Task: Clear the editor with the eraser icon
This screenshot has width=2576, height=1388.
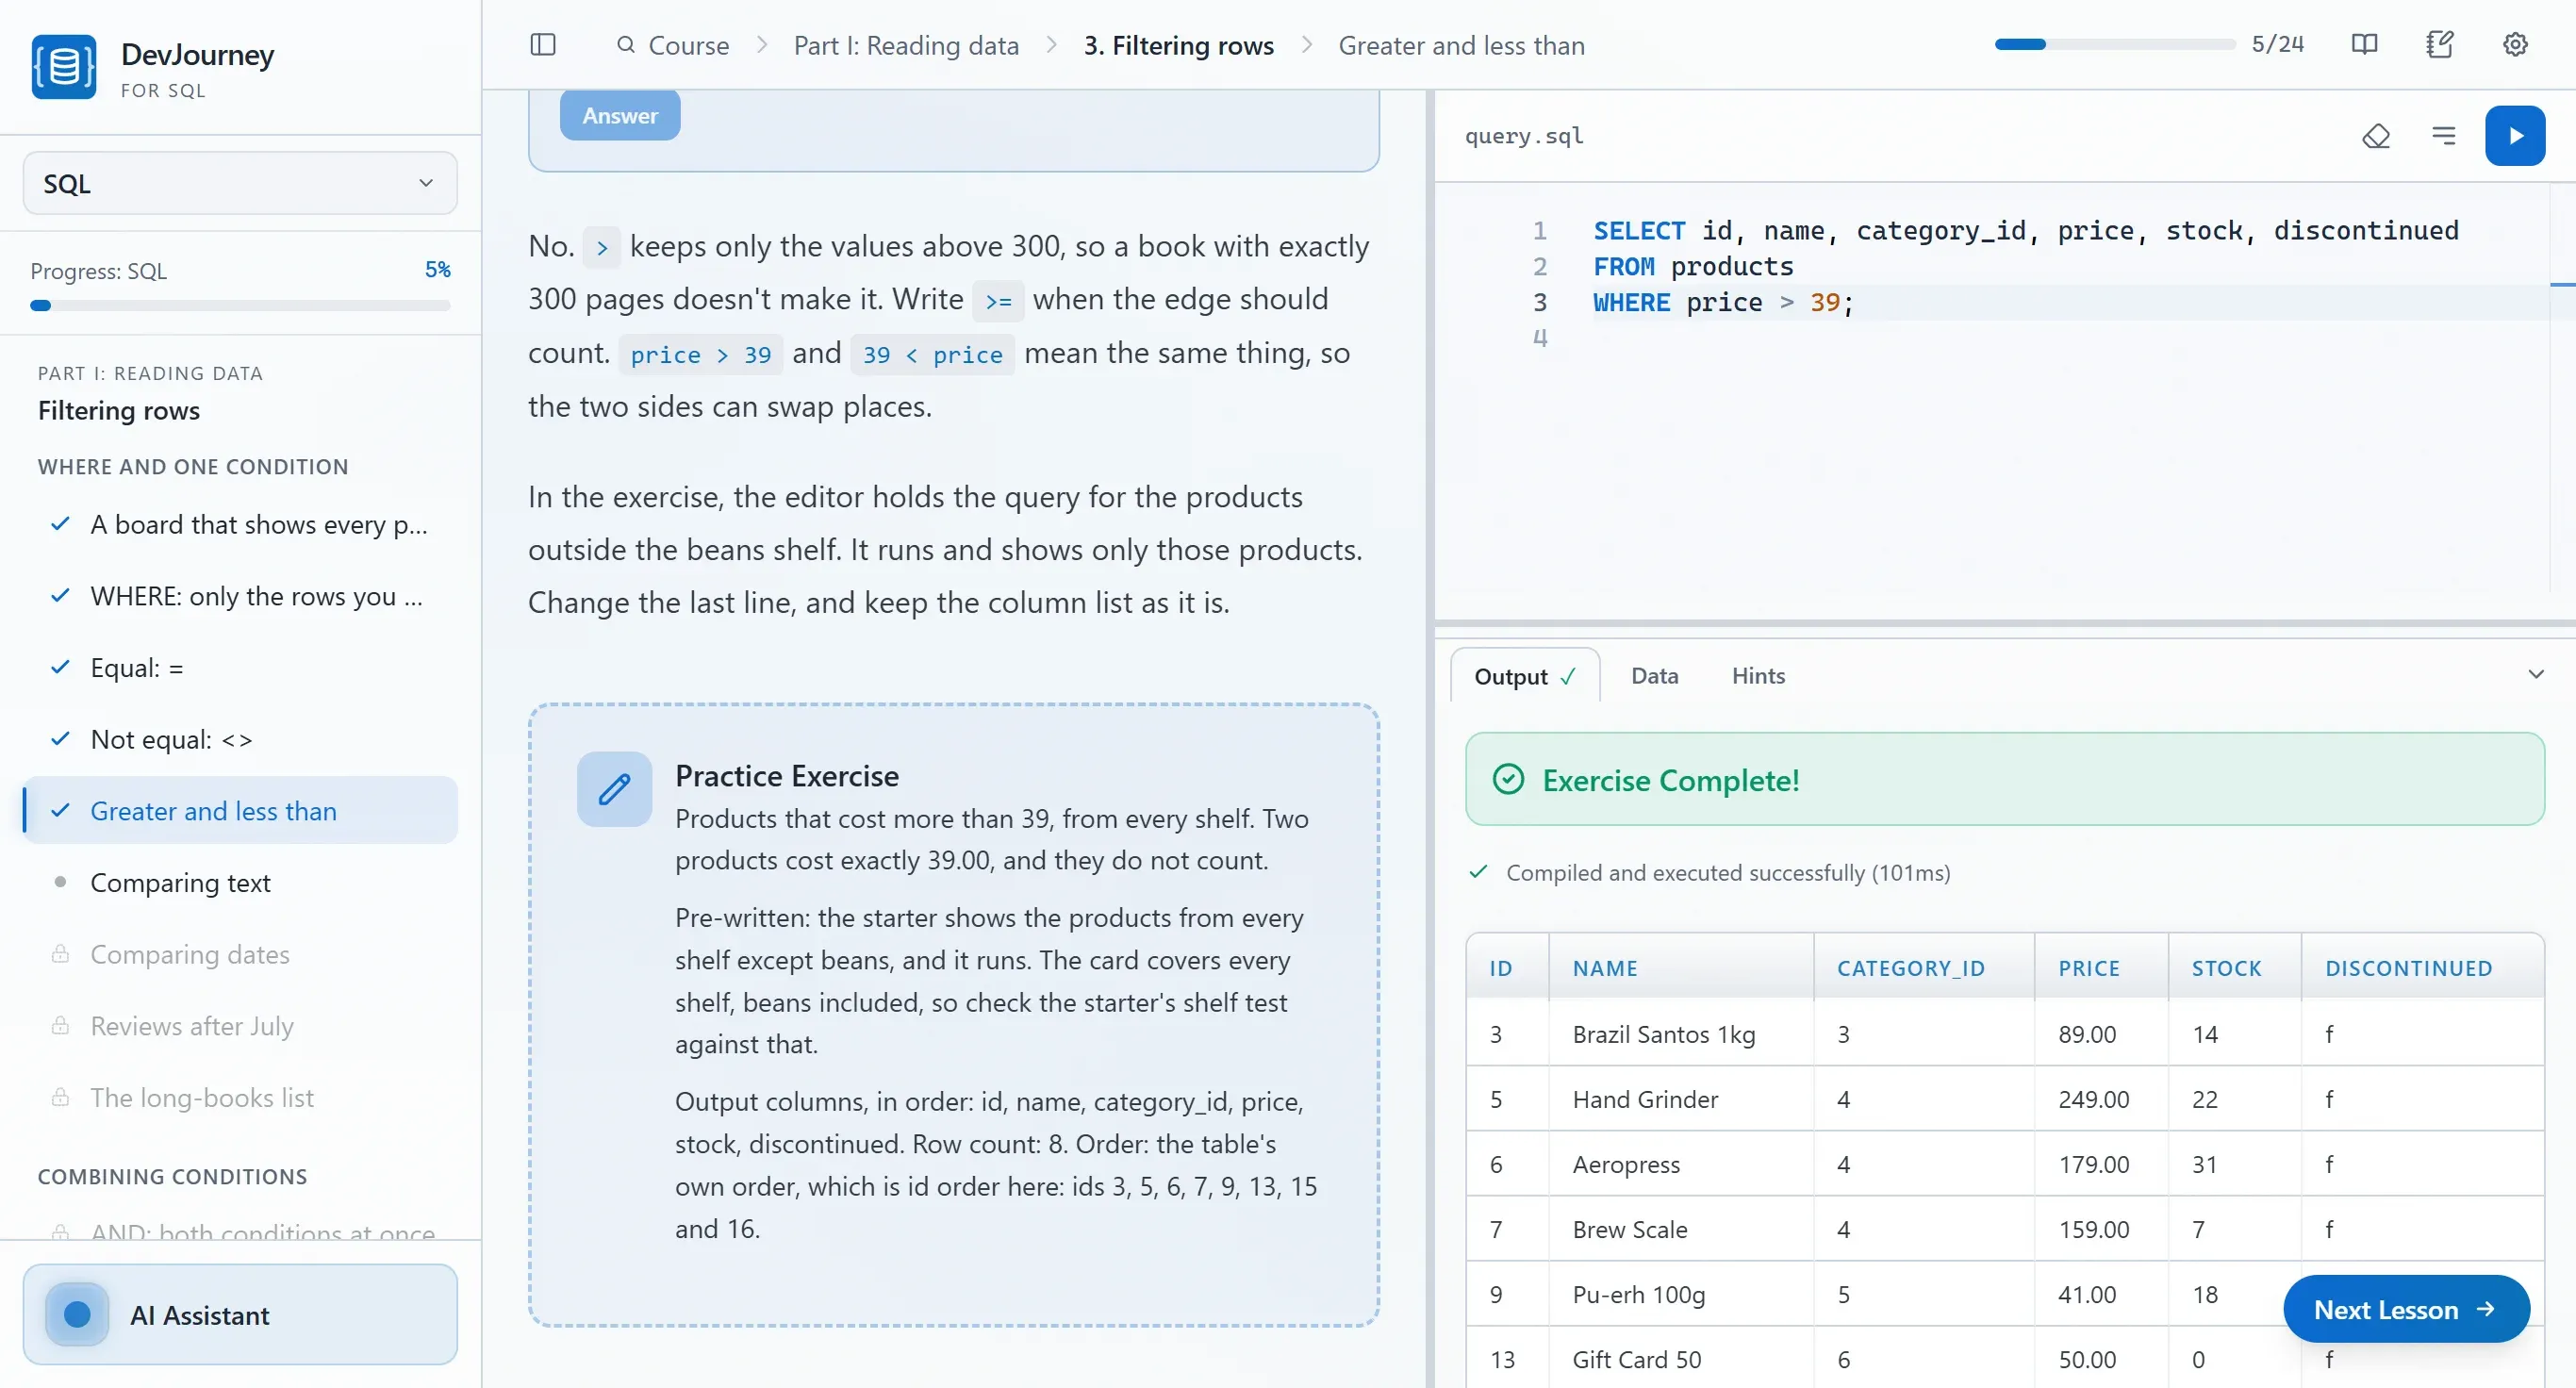Action: click(2376, 136)
